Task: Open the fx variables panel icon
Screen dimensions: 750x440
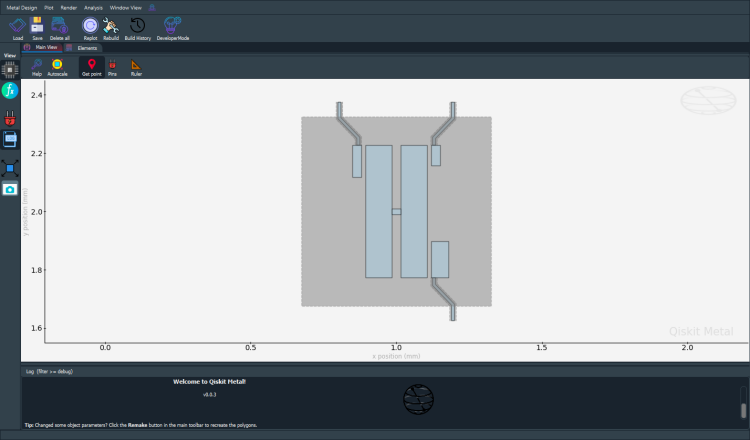Action: [10, 90]
